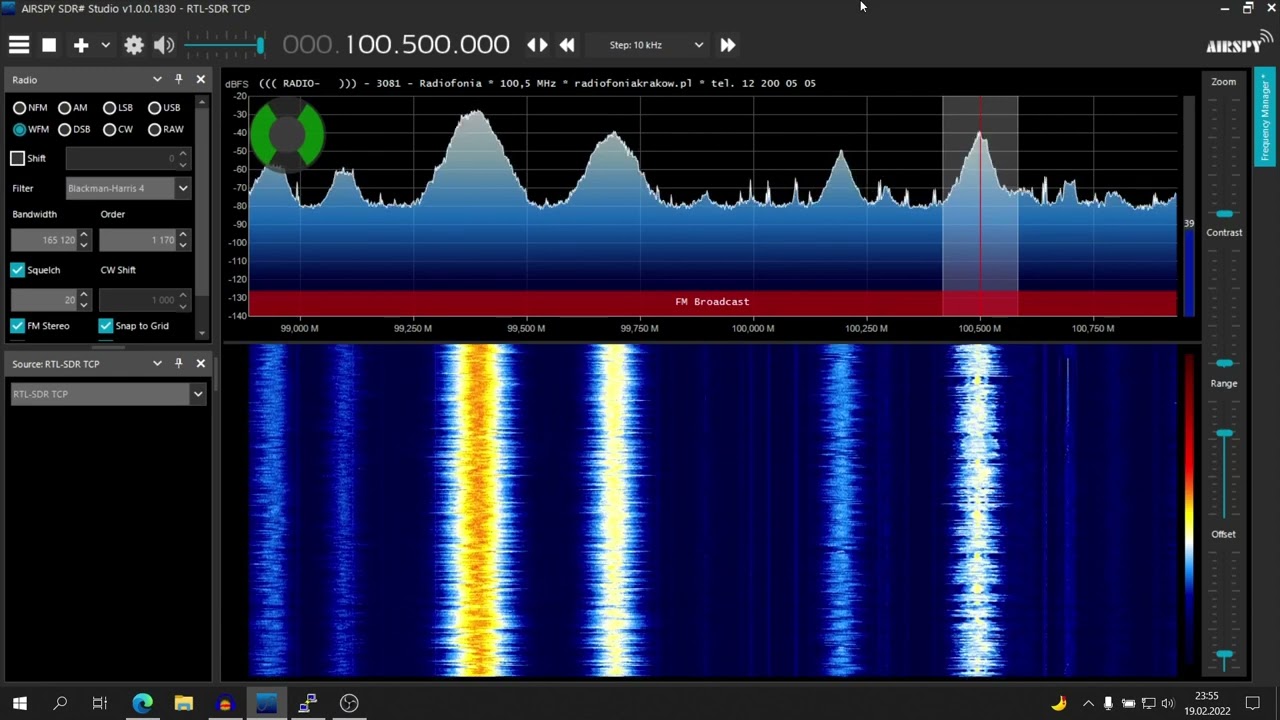
Task: Pin the Source RTL-SDR TCP panel
Action: (179, 364)
